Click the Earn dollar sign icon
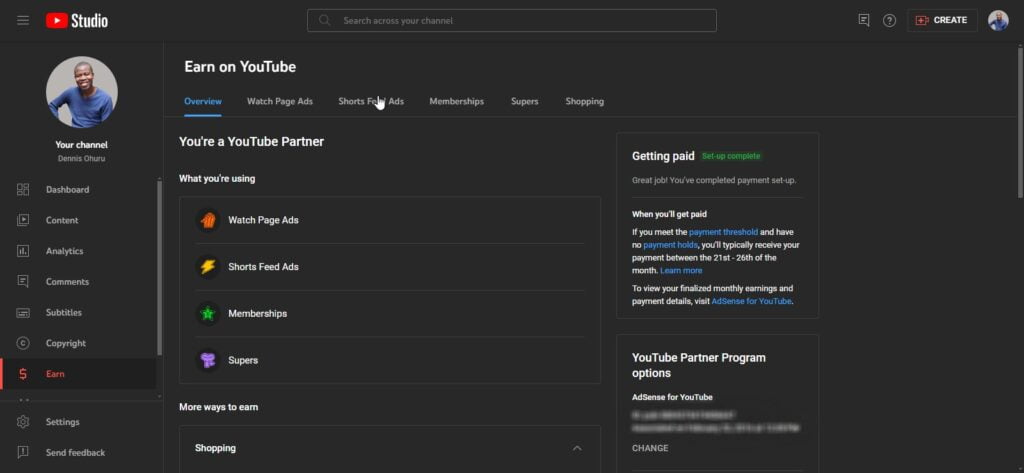The image size is (1024, 473). click(x=23, y=374)
